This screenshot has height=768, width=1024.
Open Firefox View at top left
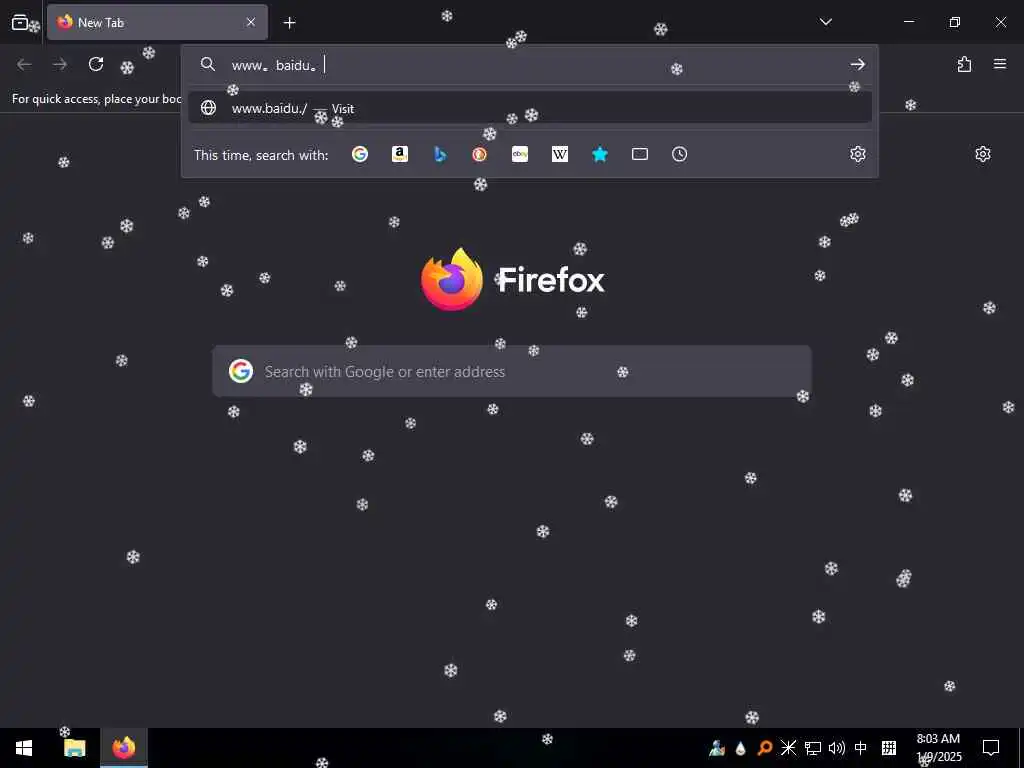[x=20, y=22]
